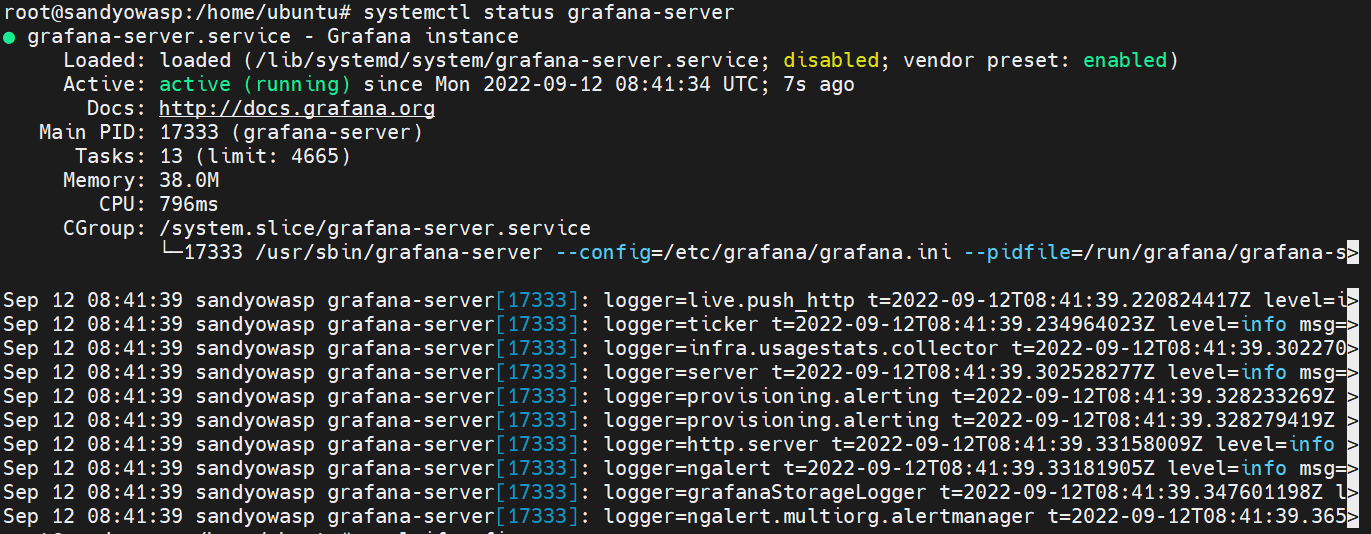Click the tree branch glyph before 17333
This screenshot has width=1371, height=534.
(170, 253)
